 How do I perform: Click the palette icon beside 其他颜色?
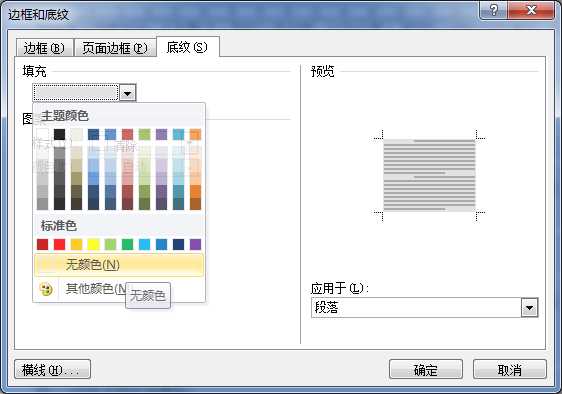click(x=46, y=289)
